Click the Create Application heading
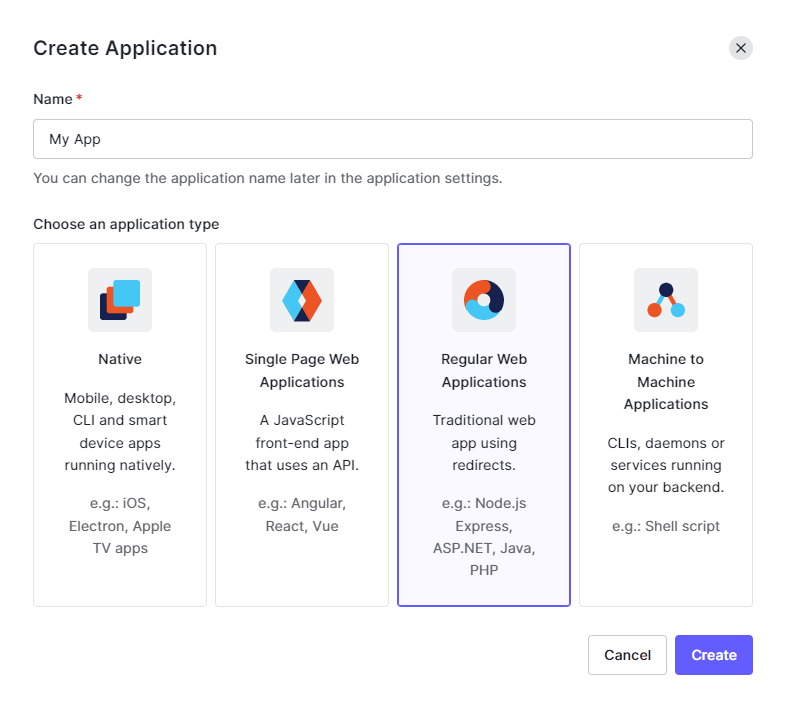 tap(125, 48)
